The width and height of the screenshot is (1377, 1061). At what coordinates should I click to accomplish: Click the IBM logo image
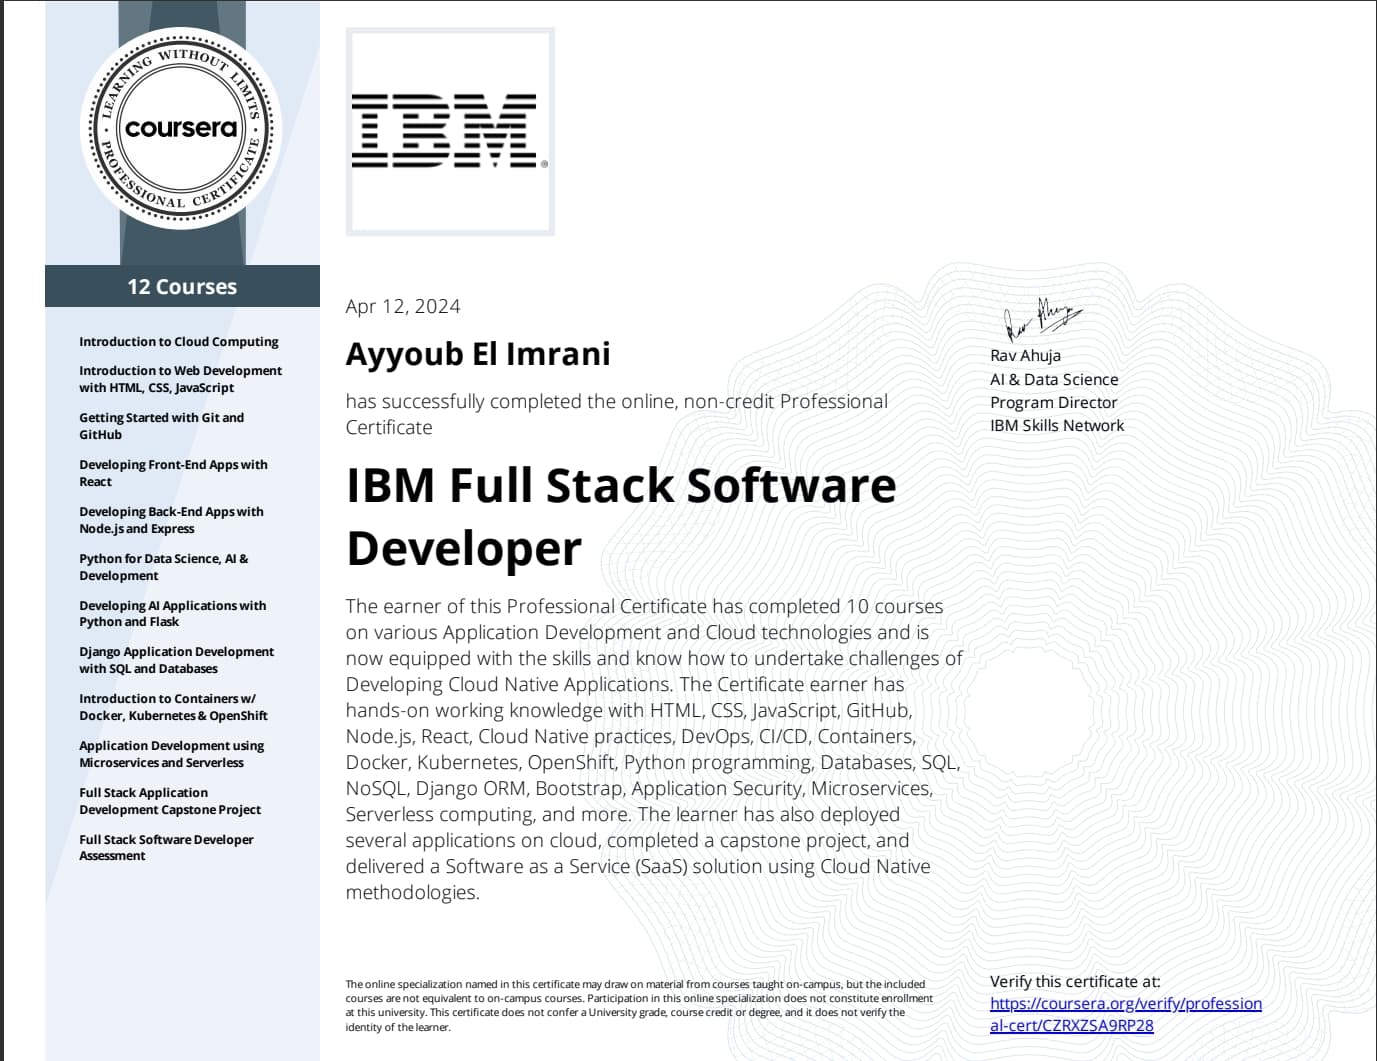pyautogui.click(x=449, y=131)
